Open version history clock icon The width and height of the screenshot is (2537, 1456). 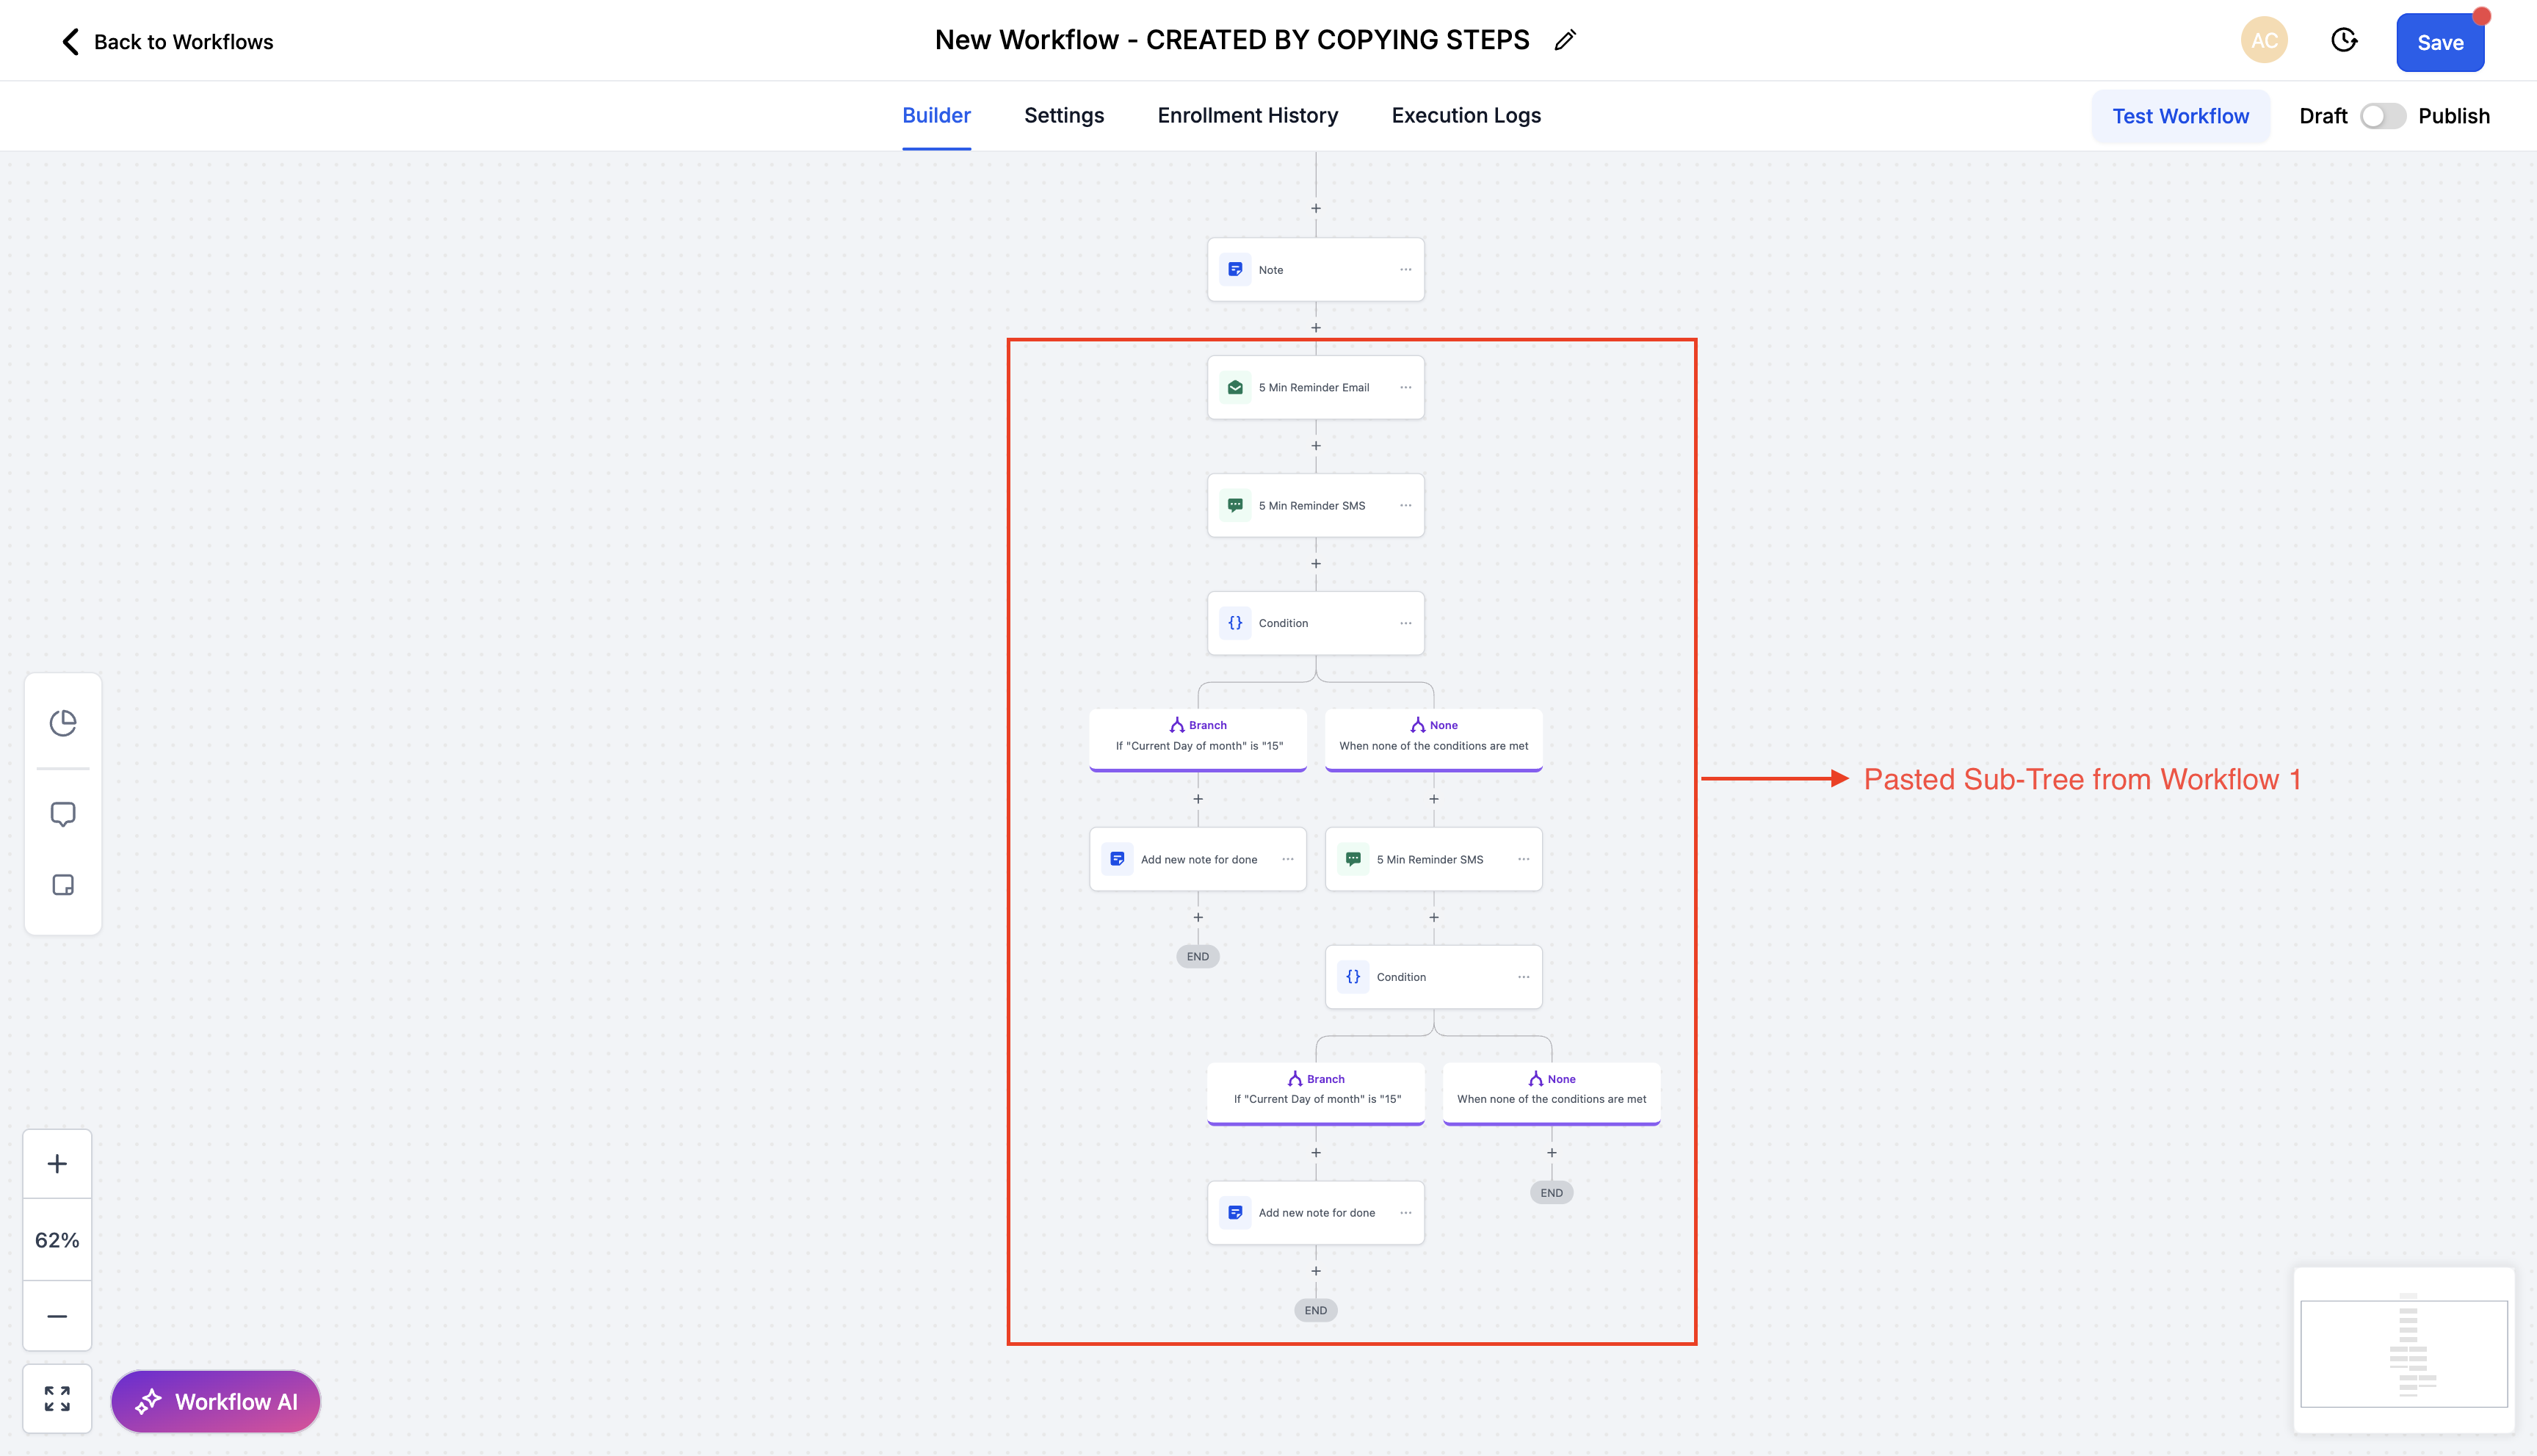2344,41
